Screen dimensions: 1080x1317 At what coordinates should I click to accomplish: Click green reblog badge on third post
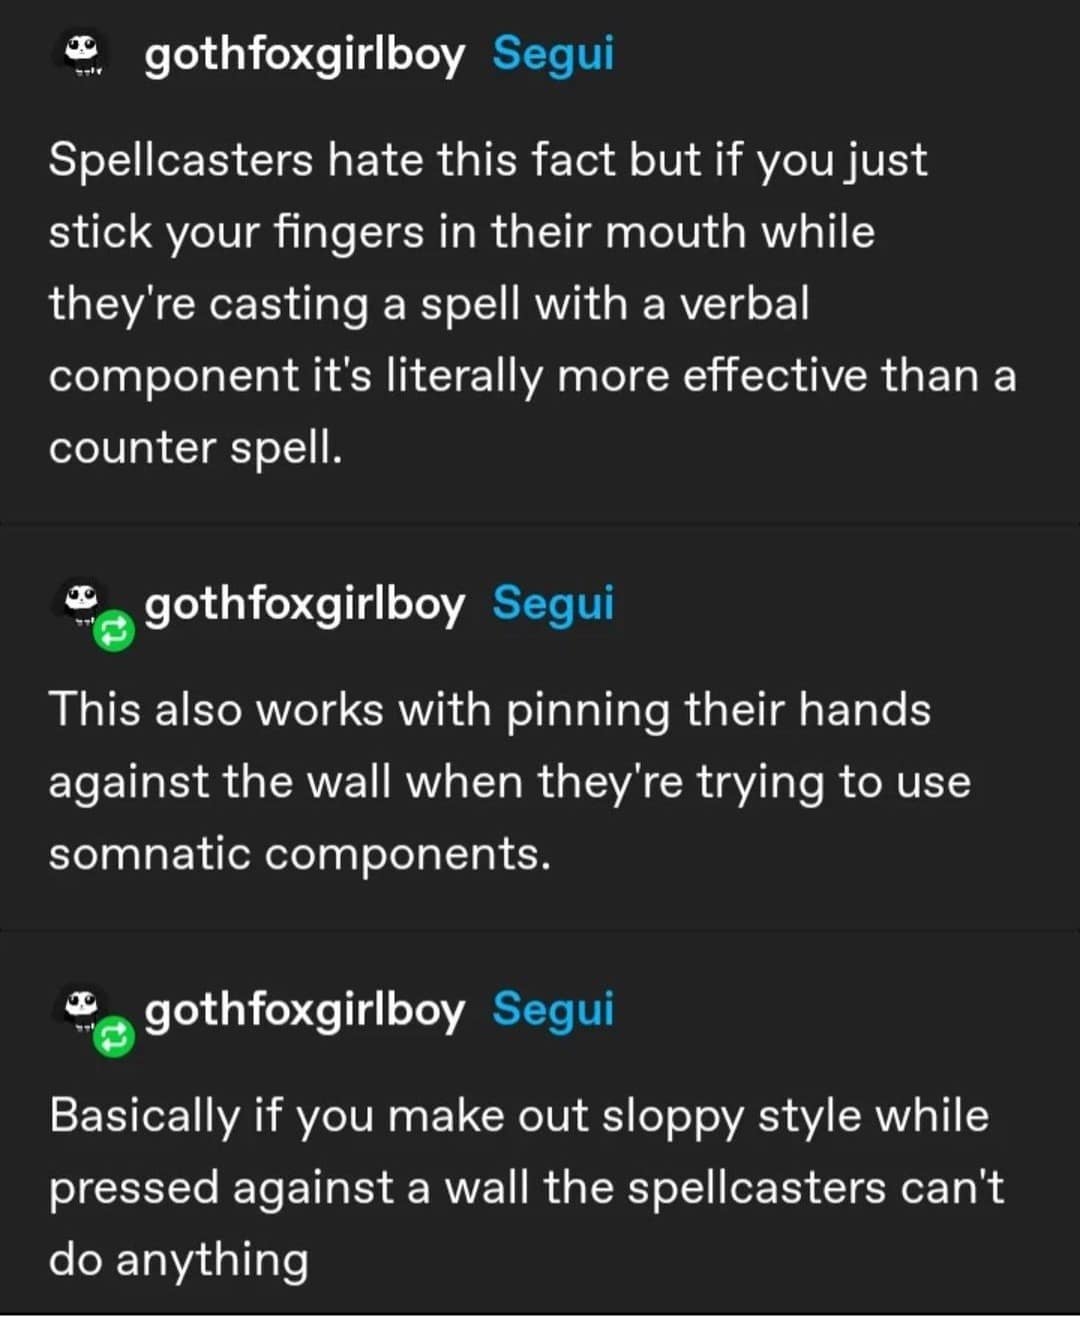pyautogui.click(x=114, y=1036)
